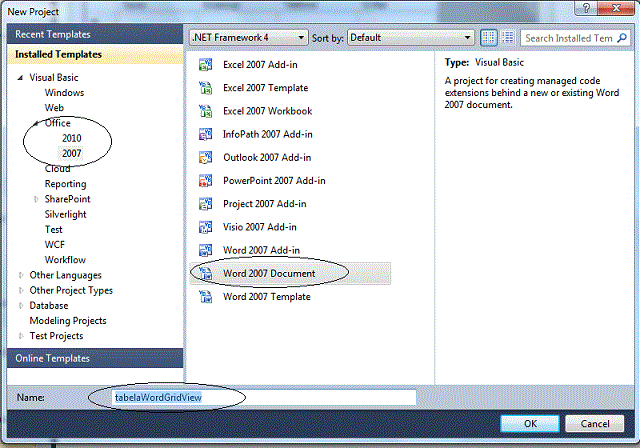The width and height of the screenshot is (640, 448).
Task: Close the New Project dialog
Action: click(616, 8)
